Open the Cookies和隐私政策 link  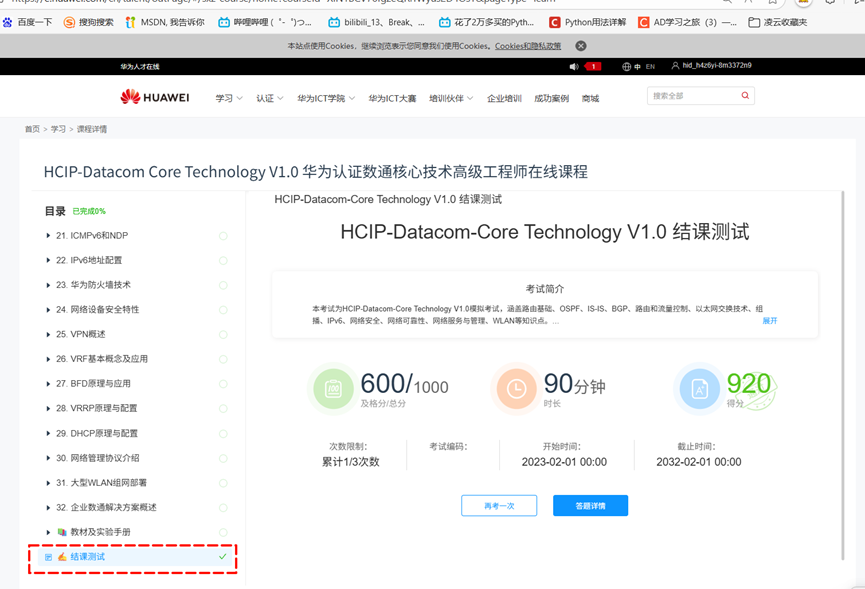[x=528, y=46]
